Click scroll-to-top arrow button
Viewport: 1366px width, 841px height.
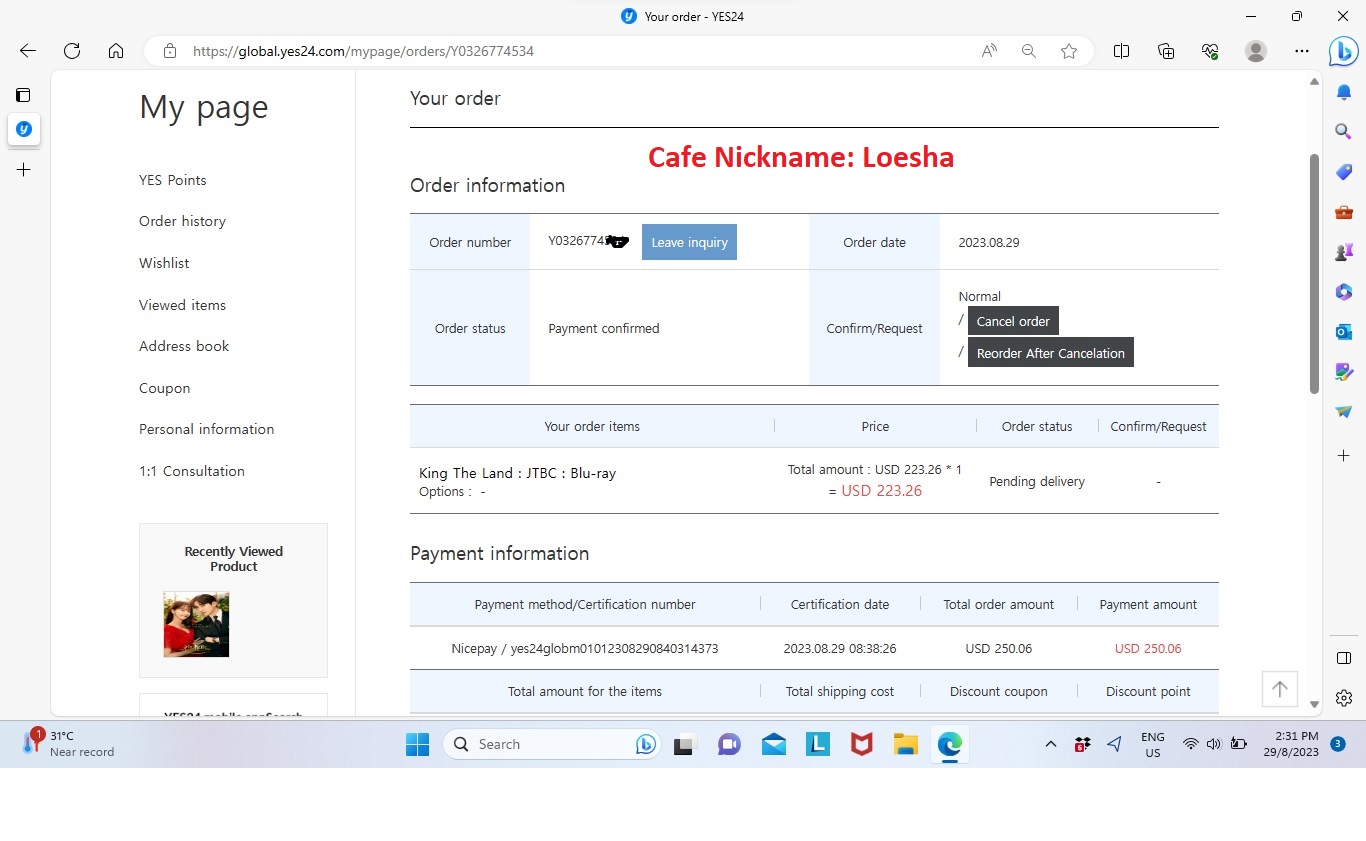[1279, 688]
